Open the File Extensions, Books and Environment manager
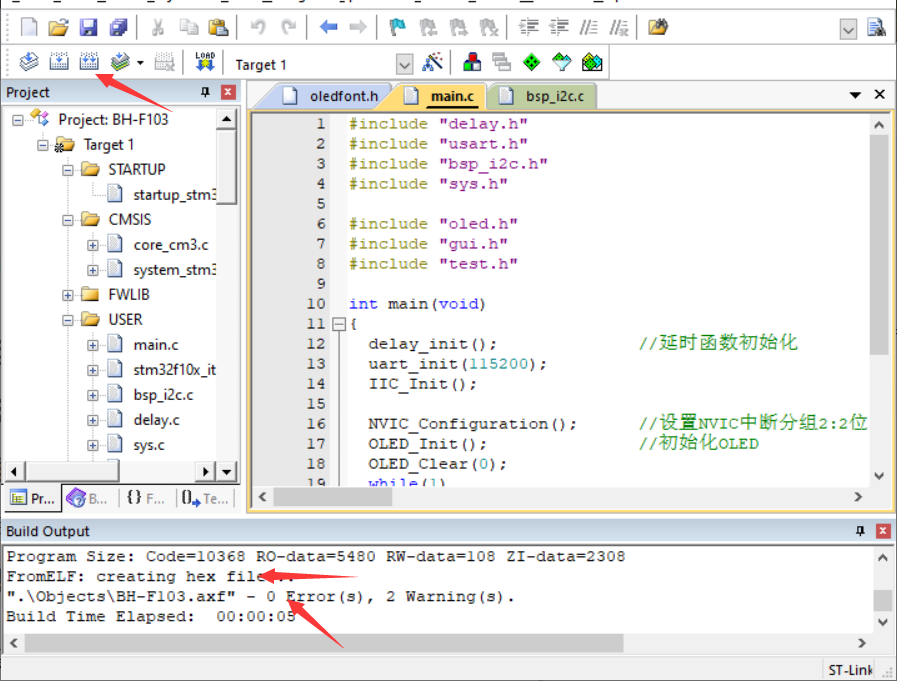The width and height of the screenshot is (897, 681). [472, 62]
